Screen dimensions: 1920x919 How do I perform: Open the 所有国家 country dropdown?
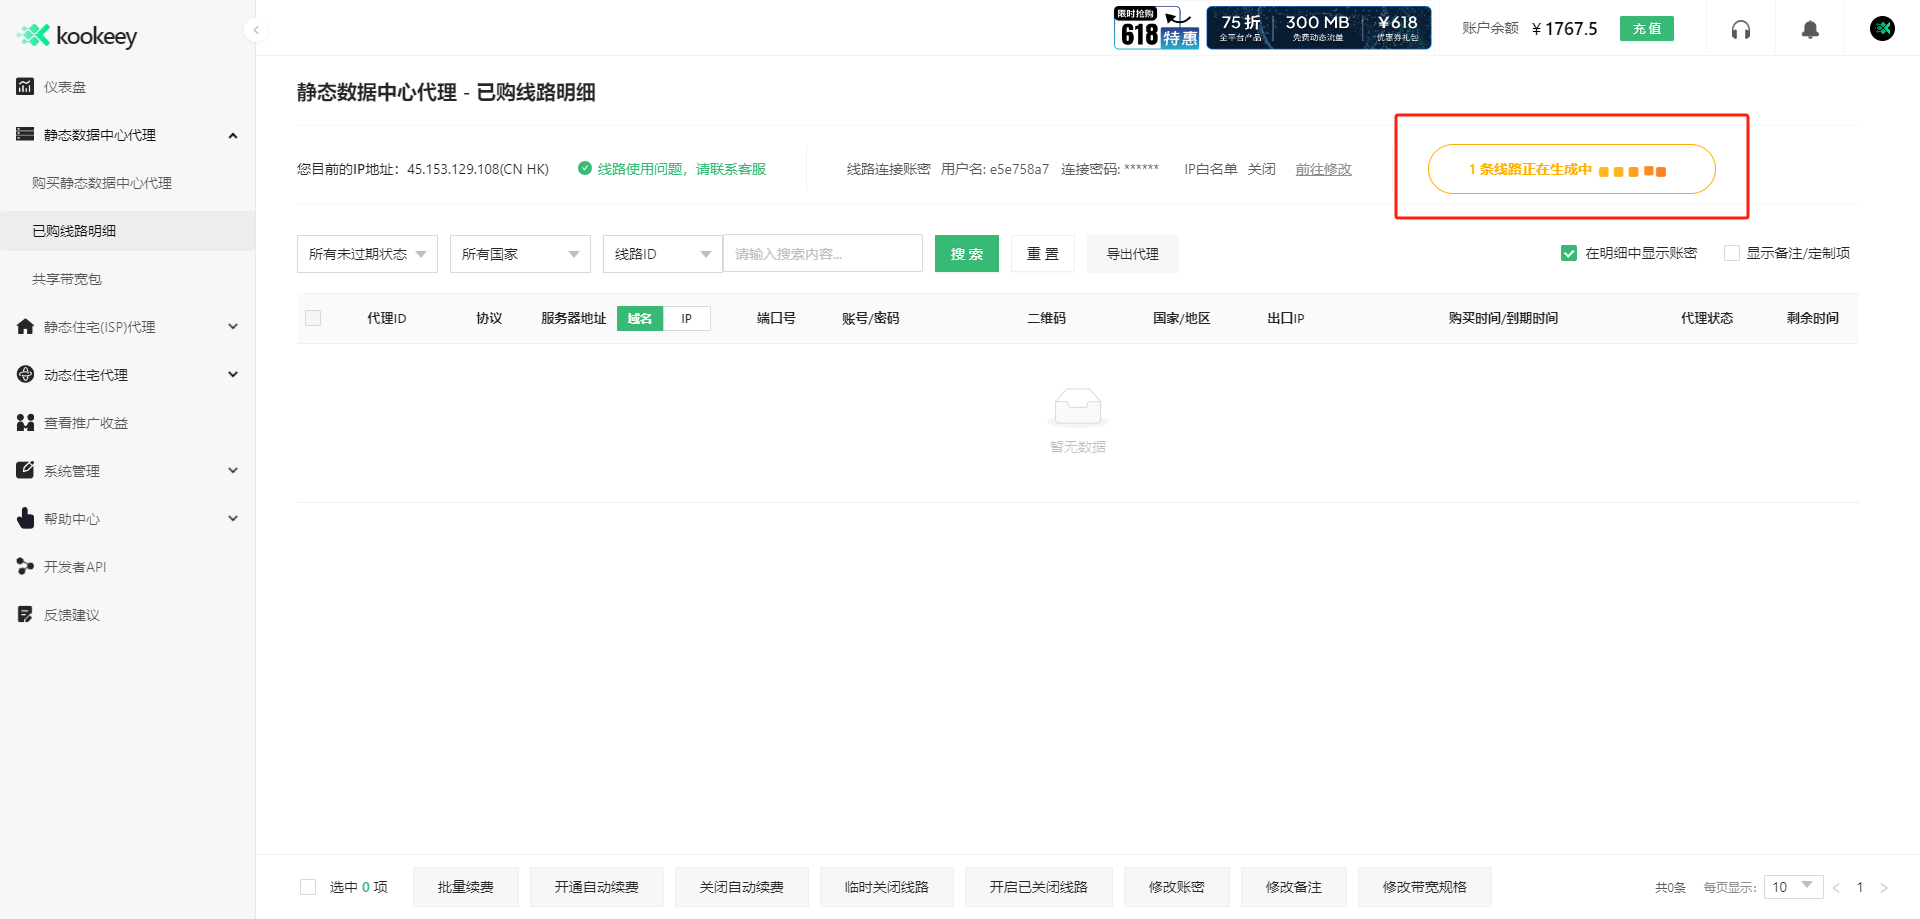[519, 253]
